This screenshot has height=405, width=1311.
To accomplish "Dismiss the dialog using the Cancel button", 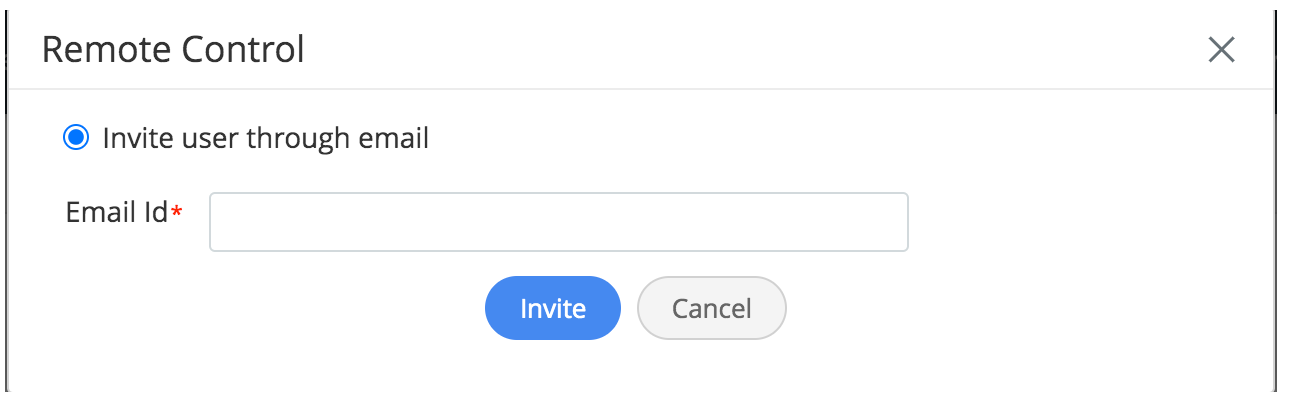I will coord(711,308).
